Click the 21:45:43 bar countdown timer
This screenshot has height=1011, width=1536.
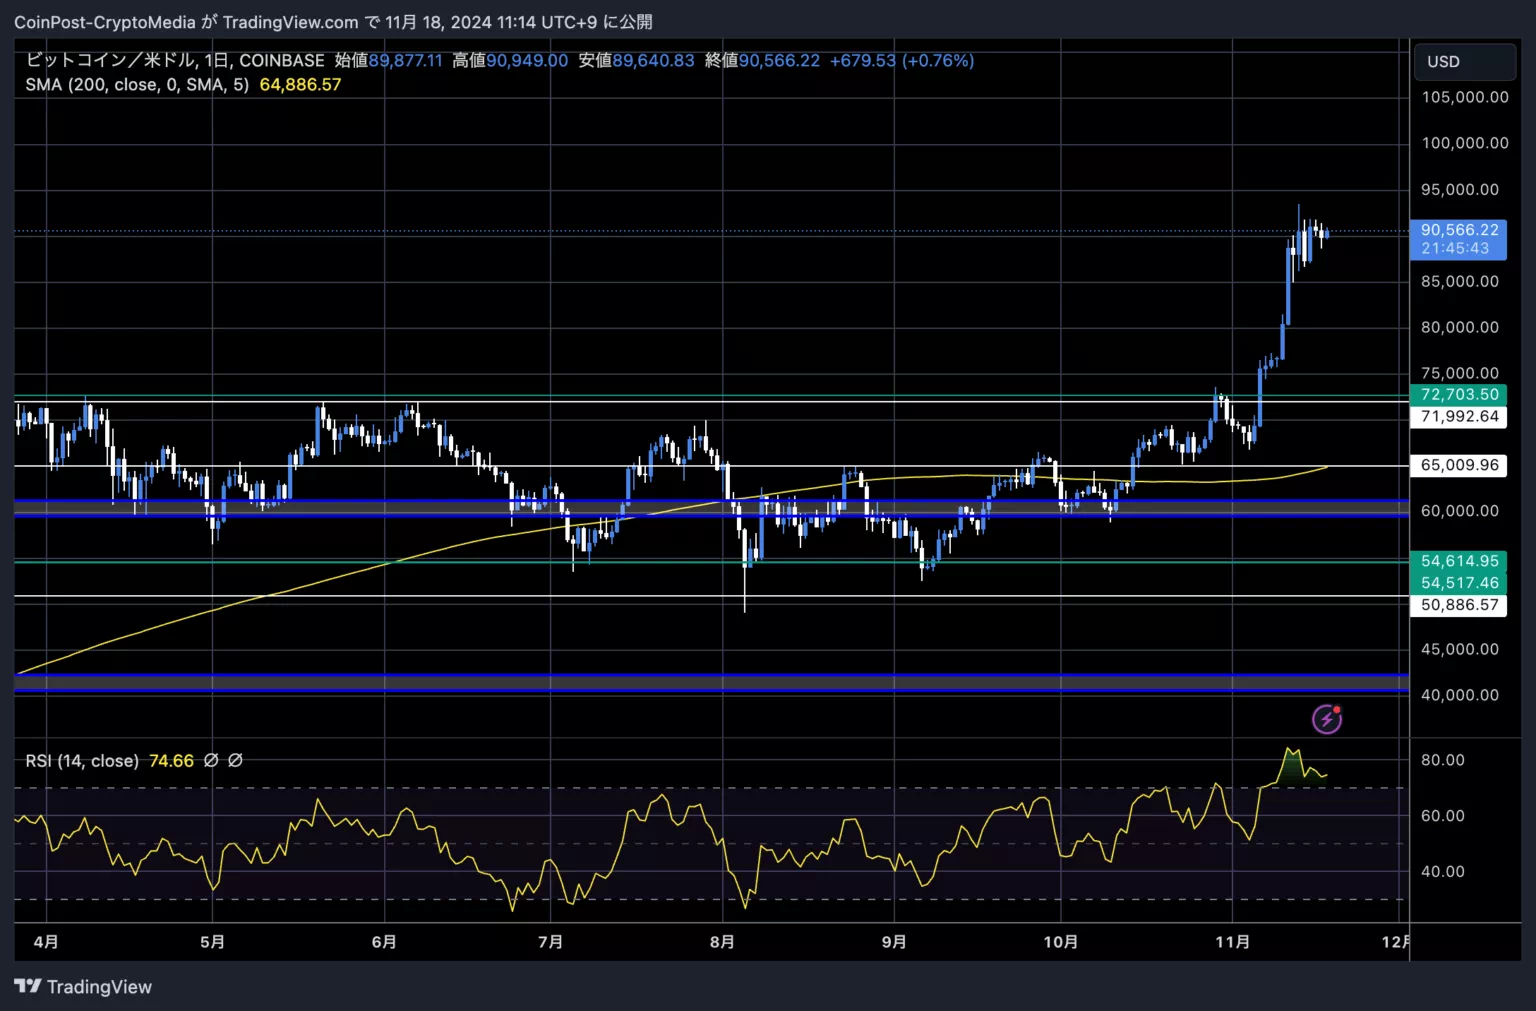1455,249
